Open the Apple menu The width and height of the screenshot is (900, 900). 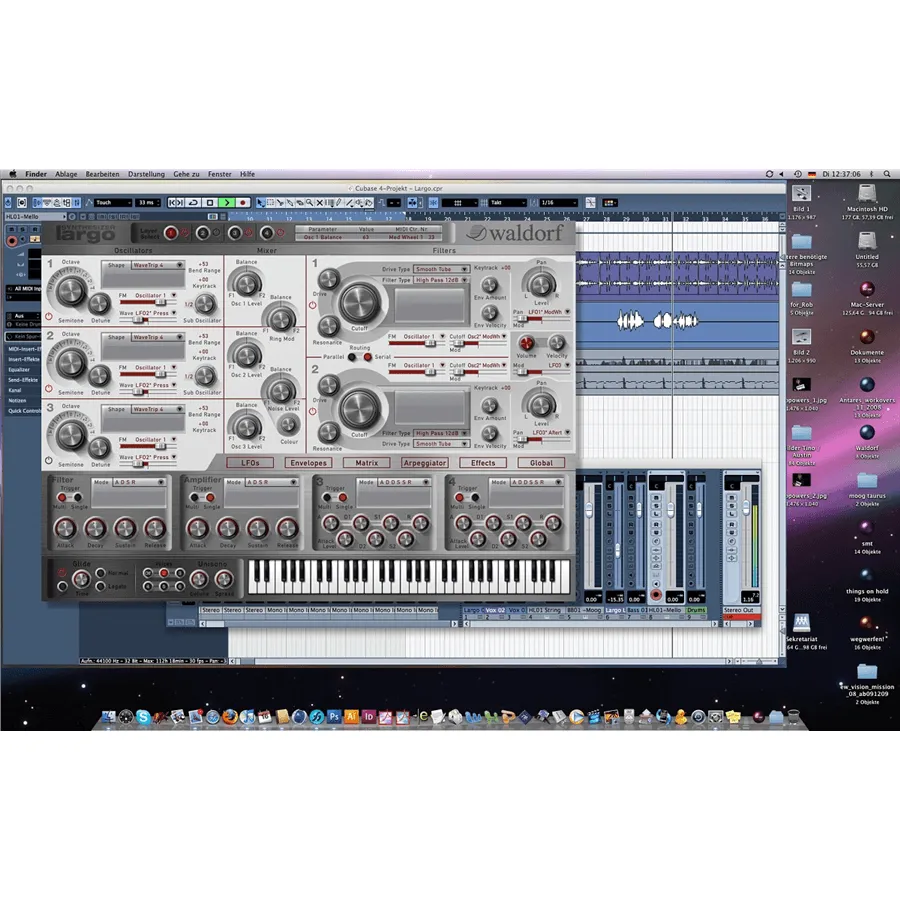[x=13, y=174]
